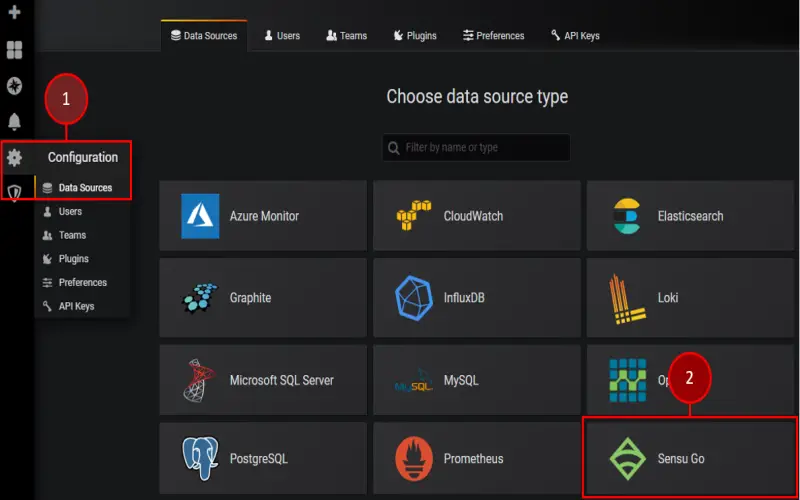The height and width of the screenshot is (500, 800).
Task: Click the plus Create icon in sidebar
Action: click(x=14, y=12)
